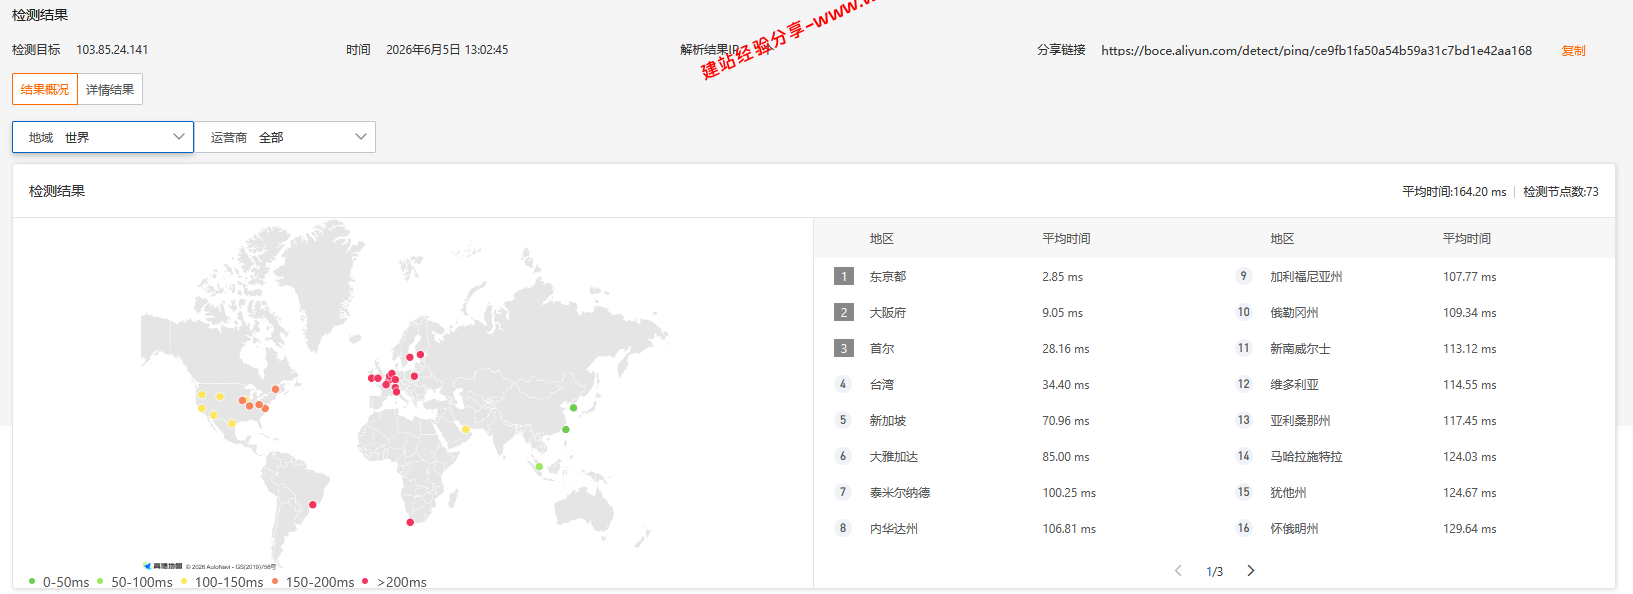1633x594 pixels.
Task: Click the 犹他州 region text
Action: (x=1288, y=493)
